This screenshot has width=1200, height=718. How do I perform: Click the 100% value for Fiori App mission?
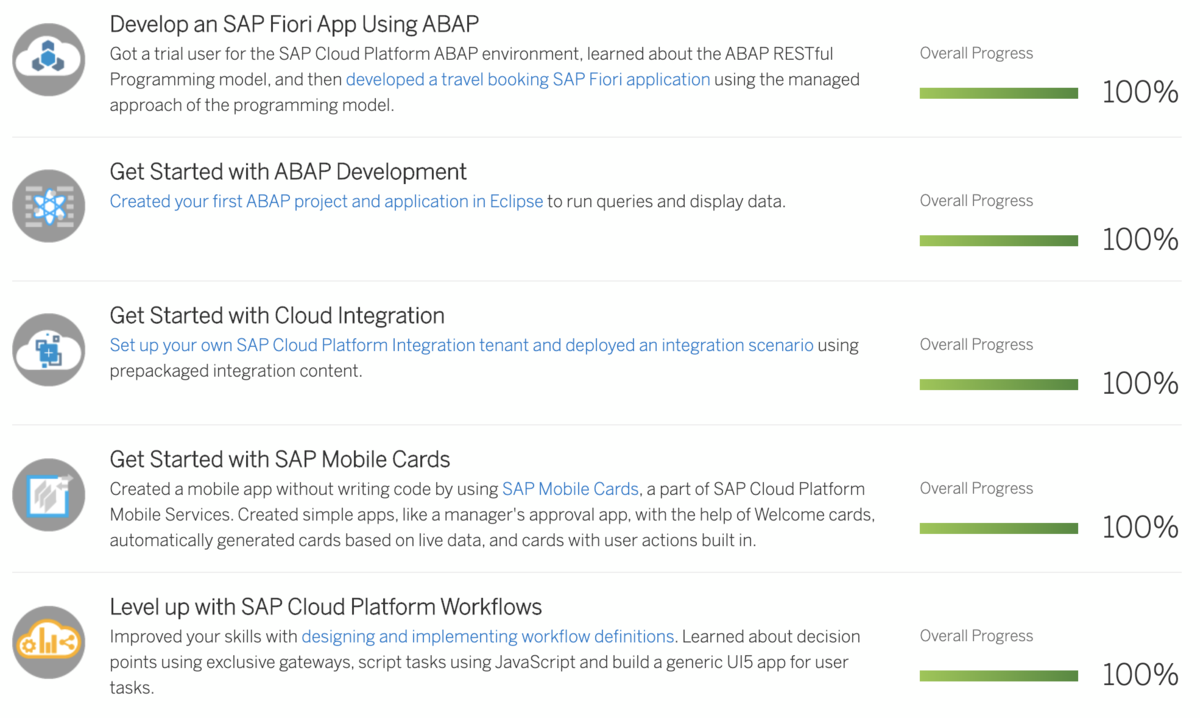click(x=1140, y=93)
